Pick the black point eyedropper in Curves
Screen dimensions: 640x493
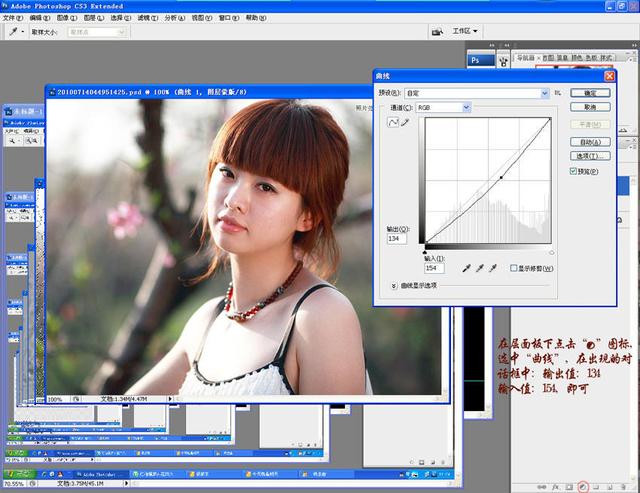(466, 268)
